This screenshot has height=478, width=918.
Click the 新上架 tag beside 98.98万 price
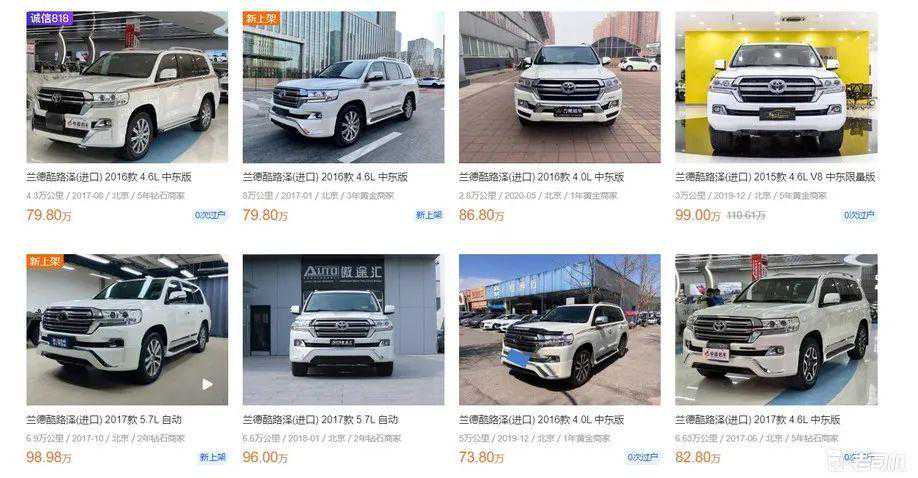(x=212, y=457)
